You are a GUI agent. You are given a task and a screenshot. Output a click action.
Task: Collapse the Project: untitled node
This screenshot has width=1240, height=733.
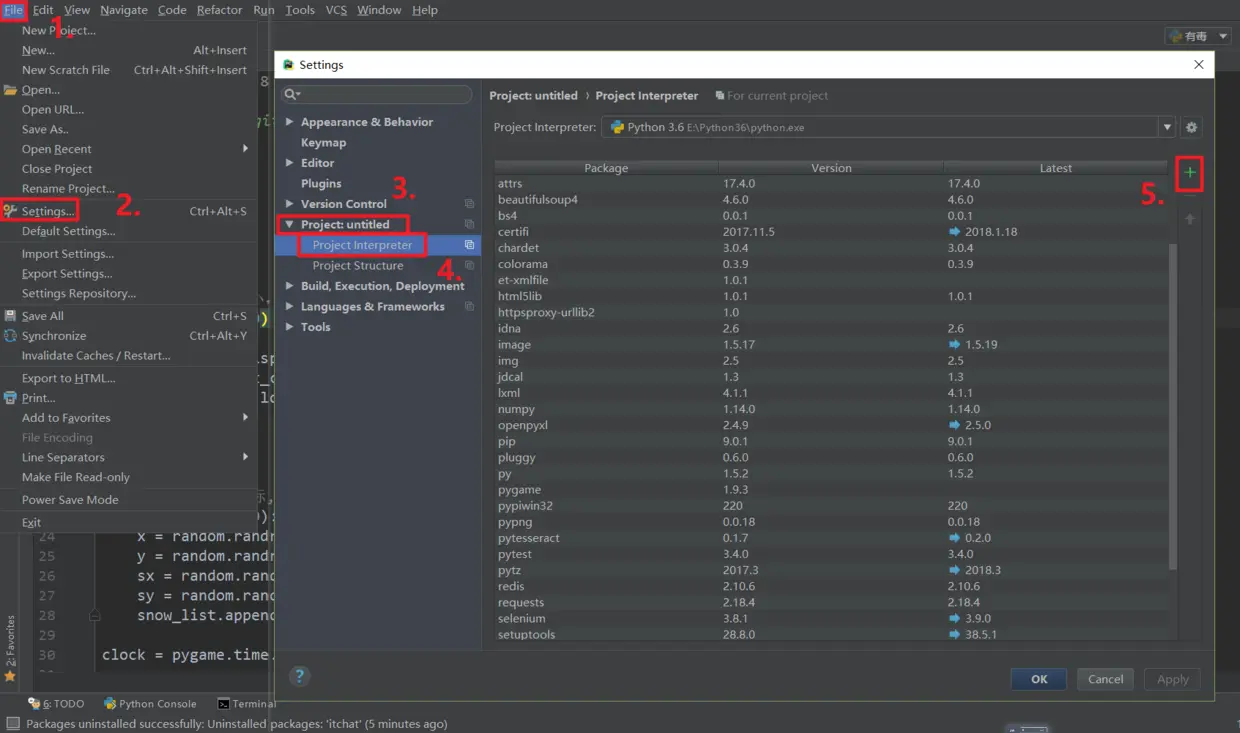(290, 225)
